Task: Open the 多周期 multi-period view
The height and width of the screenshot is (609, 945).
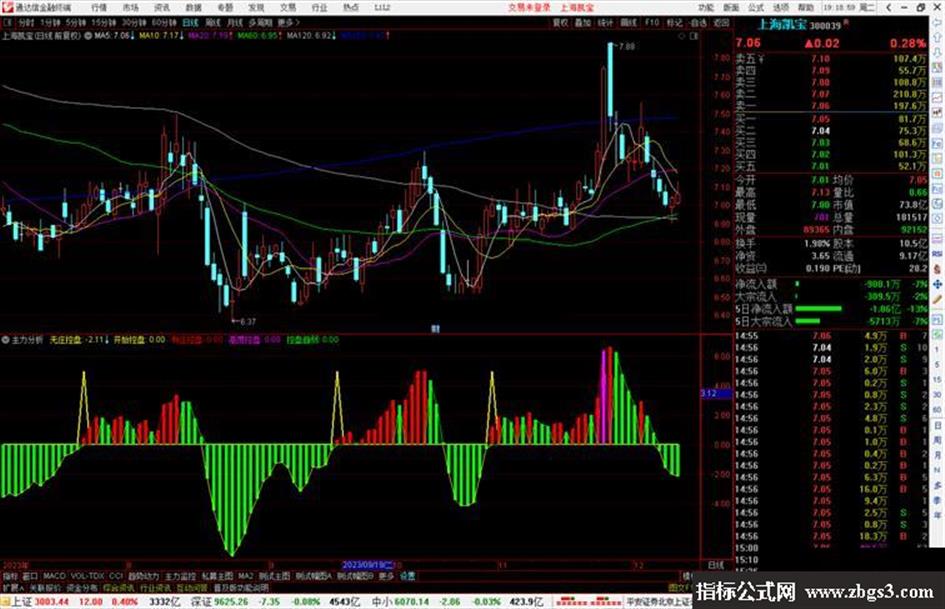Action: [260, 22]
